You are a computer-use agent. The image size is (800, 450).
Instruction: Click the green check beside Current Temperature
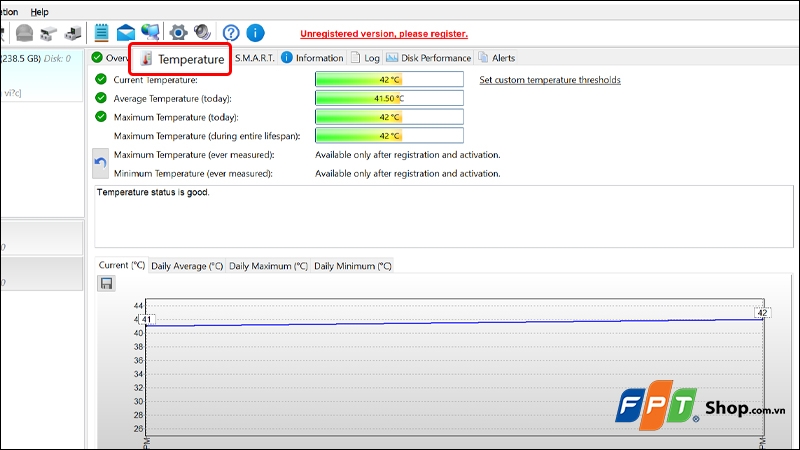pyautogui.click(x=101, y=79)
